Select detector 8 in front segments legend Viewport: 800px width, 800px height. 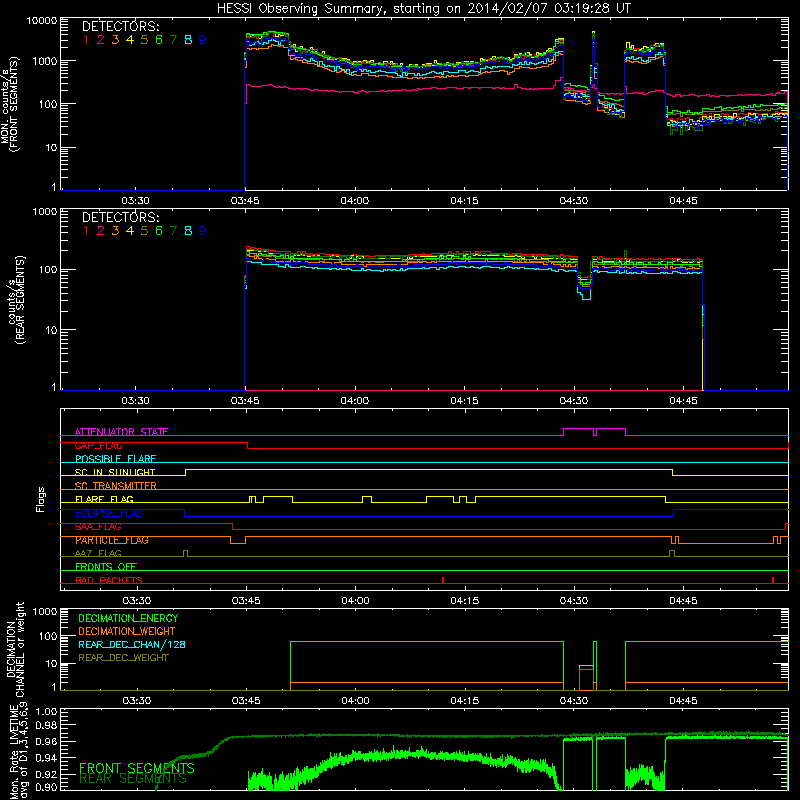click(x=188, y=40)
